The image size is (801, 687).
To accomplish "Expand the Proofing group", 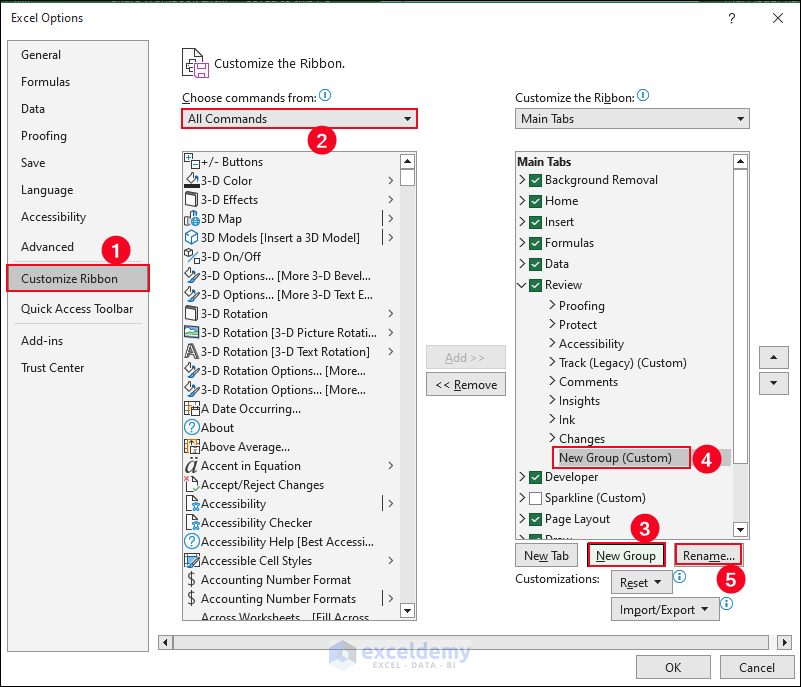I will click(552, 305).
